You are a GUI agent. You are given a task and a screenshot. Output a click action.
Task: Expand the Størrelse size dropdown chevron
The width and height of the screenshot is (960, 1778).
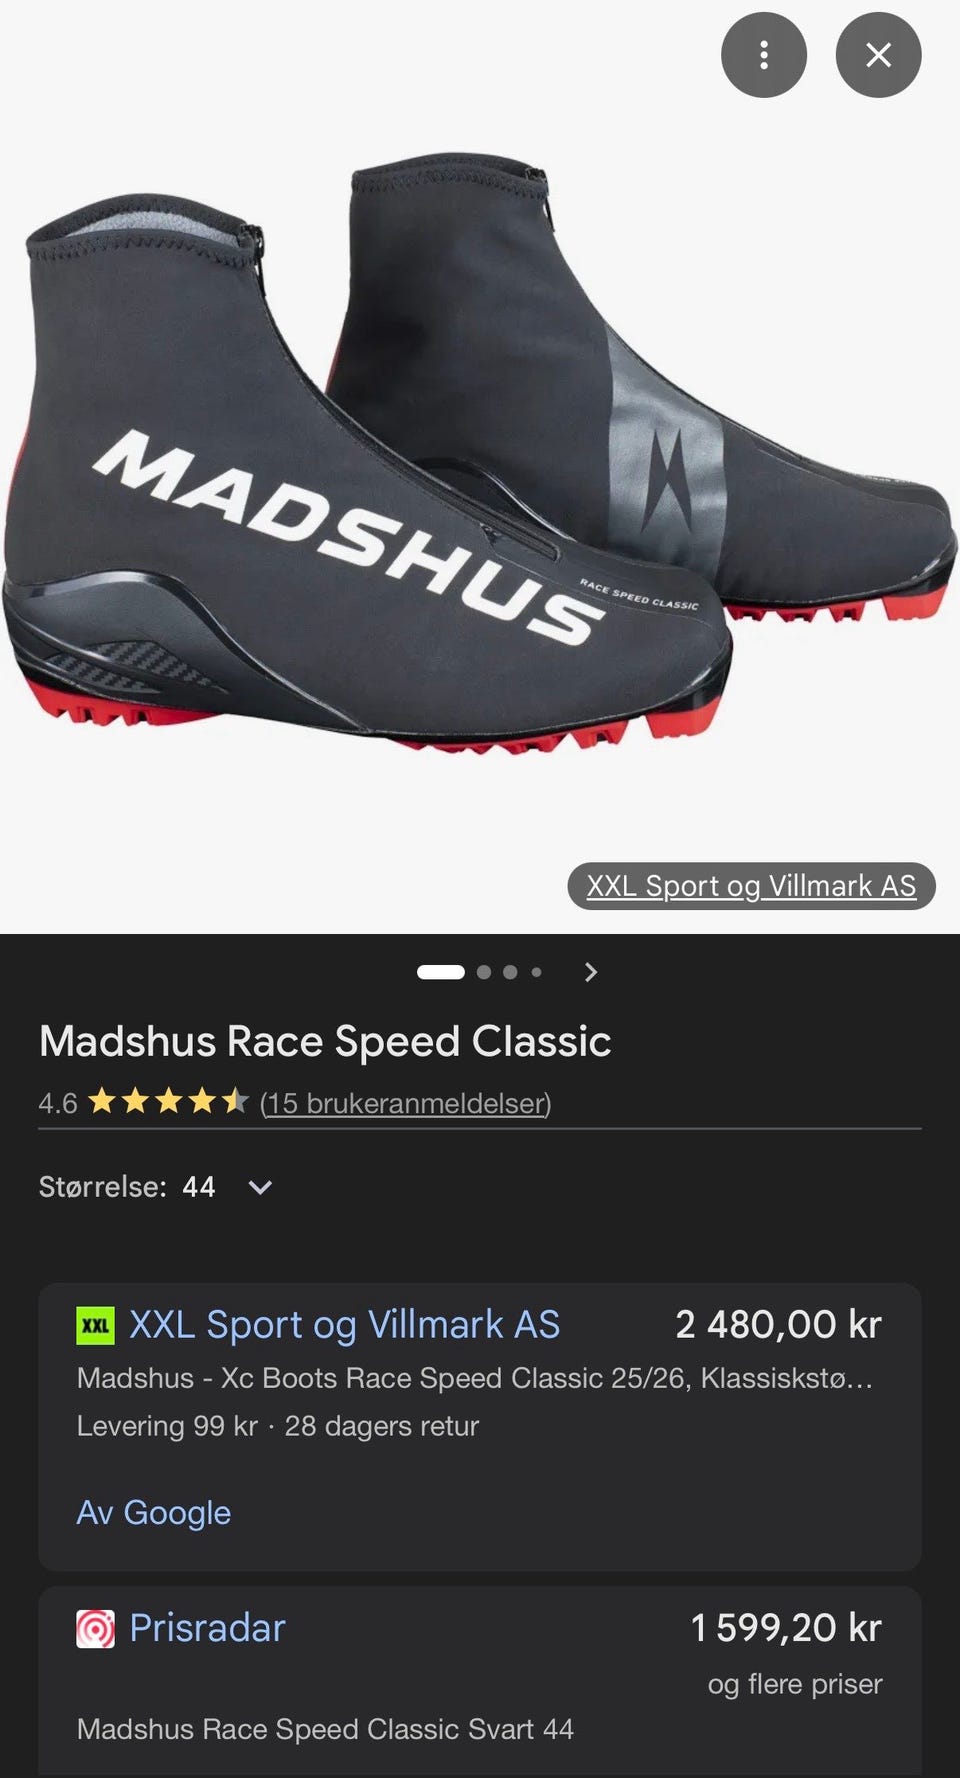(x=260, y=1188)
